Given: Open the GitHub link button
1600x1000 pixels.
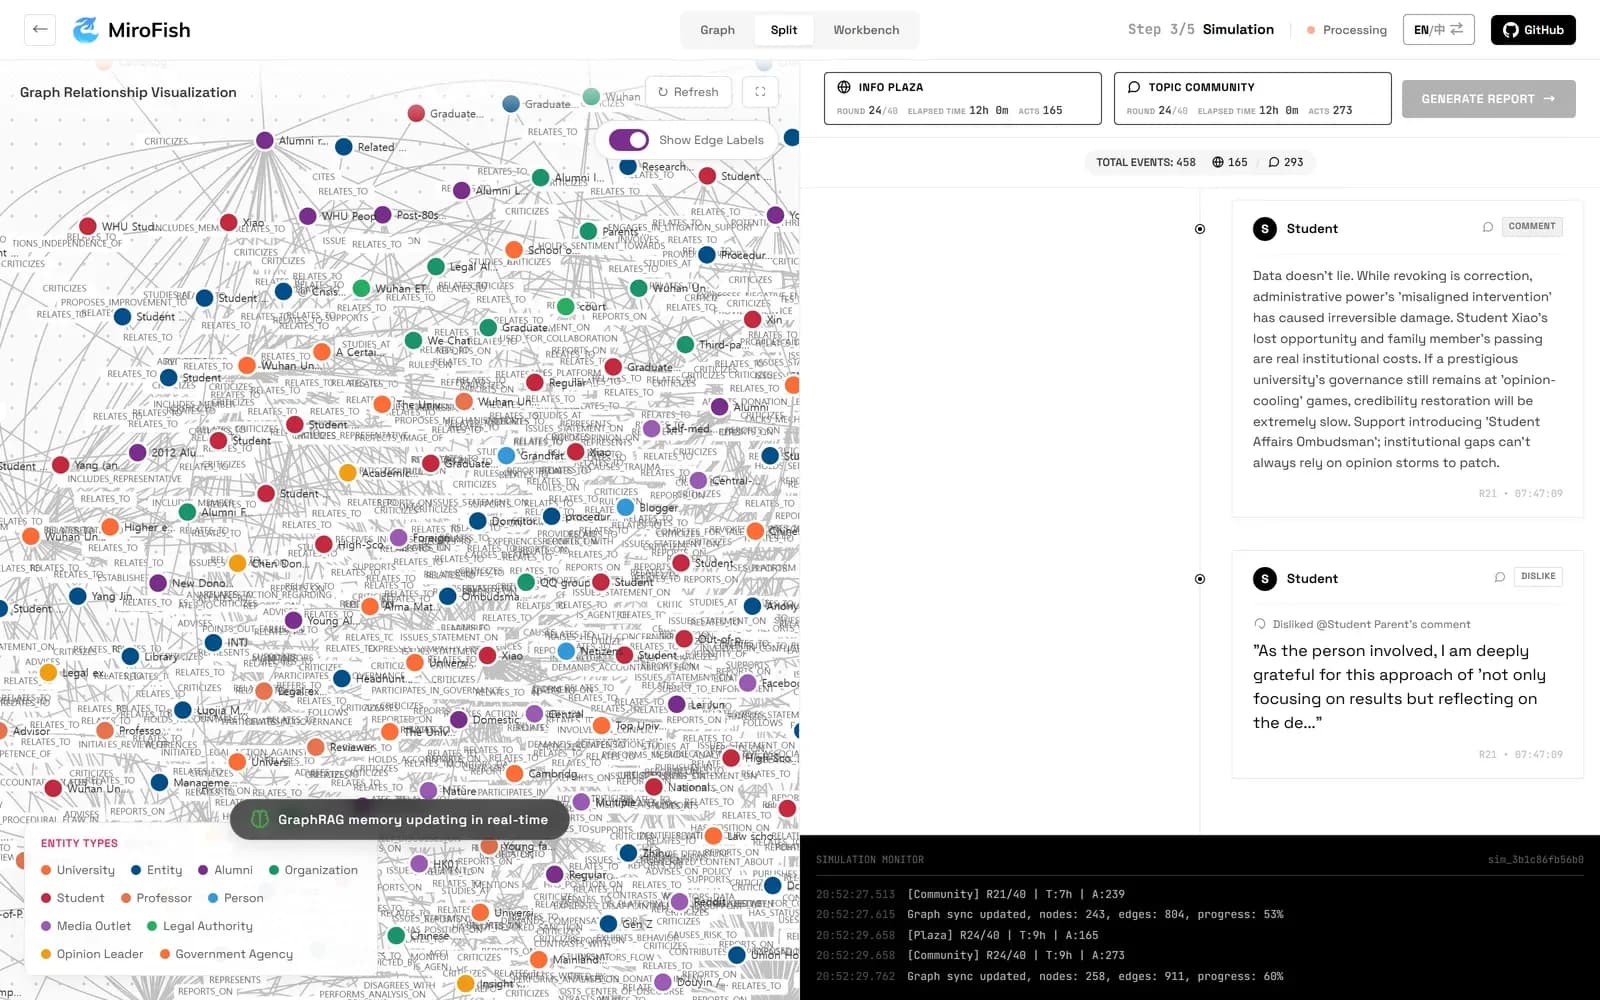Looking at the screenshot, I should click(1533, 30).
